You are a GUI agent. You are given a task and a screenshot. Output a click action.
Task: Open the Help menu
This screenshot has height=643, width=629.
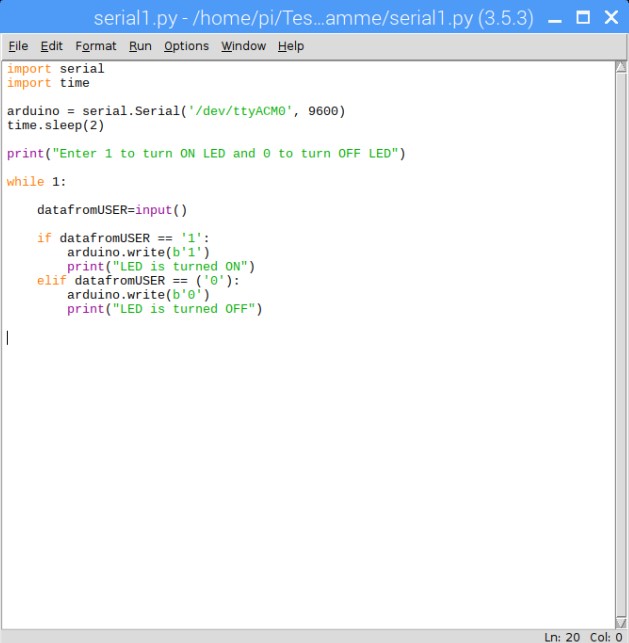click(x=291, y=46)
